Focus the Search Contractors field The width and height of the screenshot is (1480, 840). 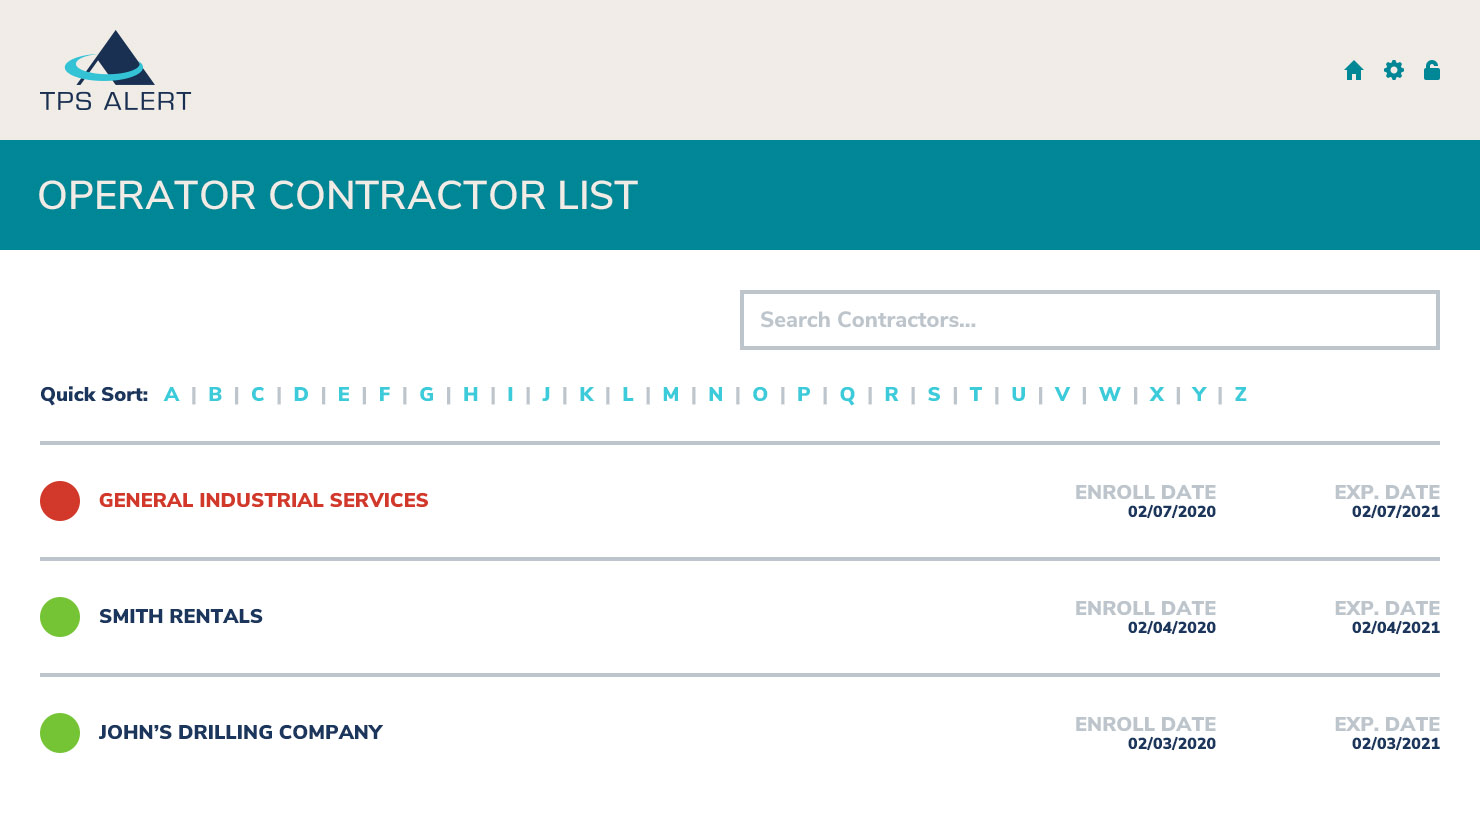click(1090, 320)
